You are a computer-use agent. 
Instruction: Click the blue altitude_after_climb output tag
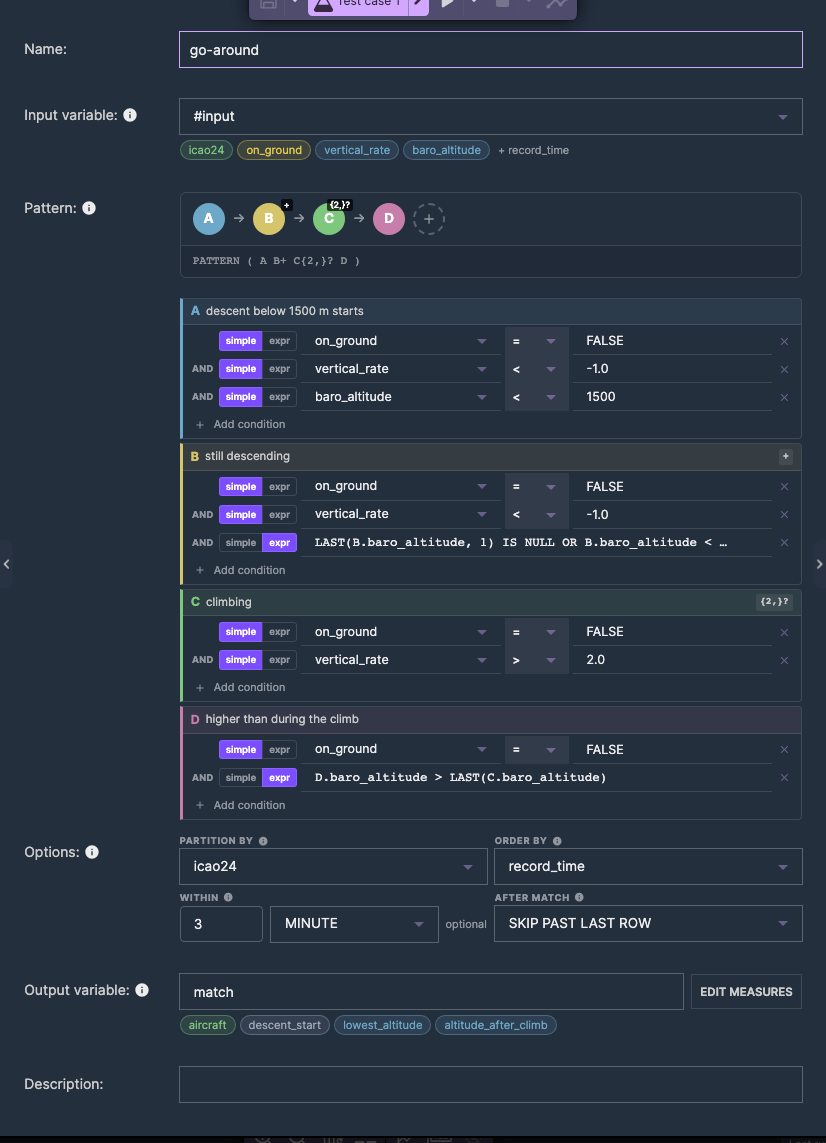(x=496, y=1025)
